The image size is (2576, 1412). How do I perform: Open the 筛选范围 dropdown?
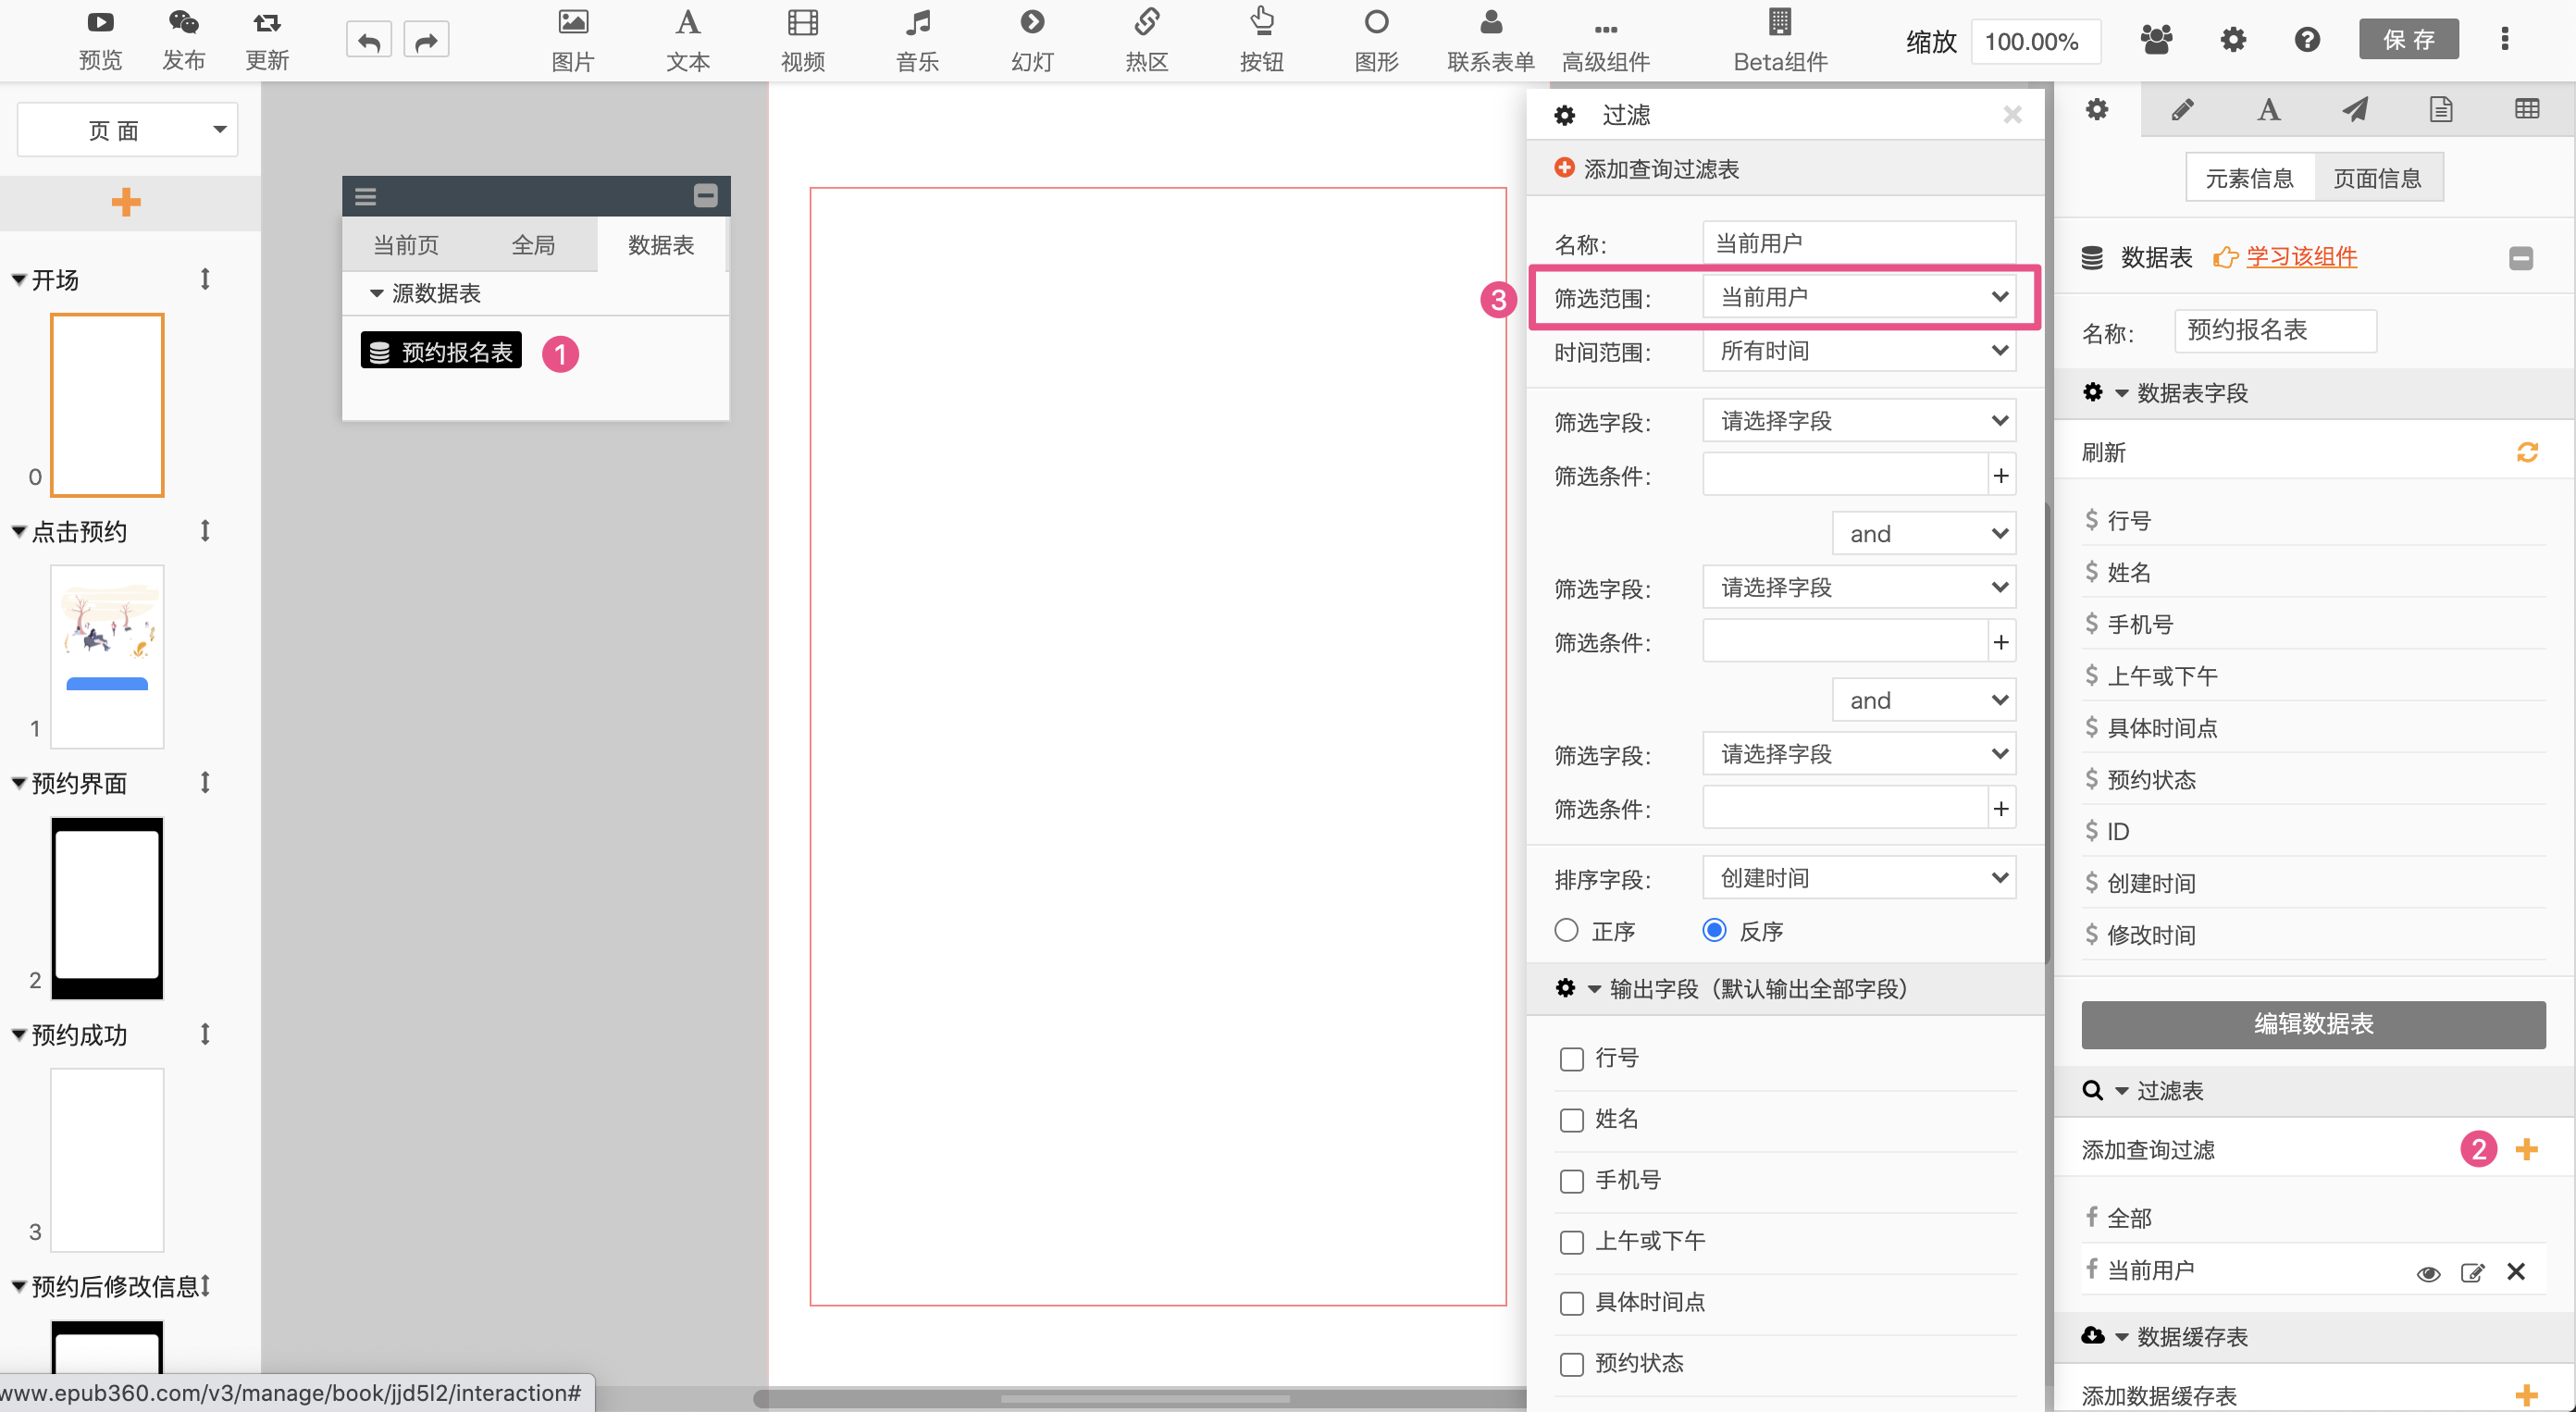1859,297
